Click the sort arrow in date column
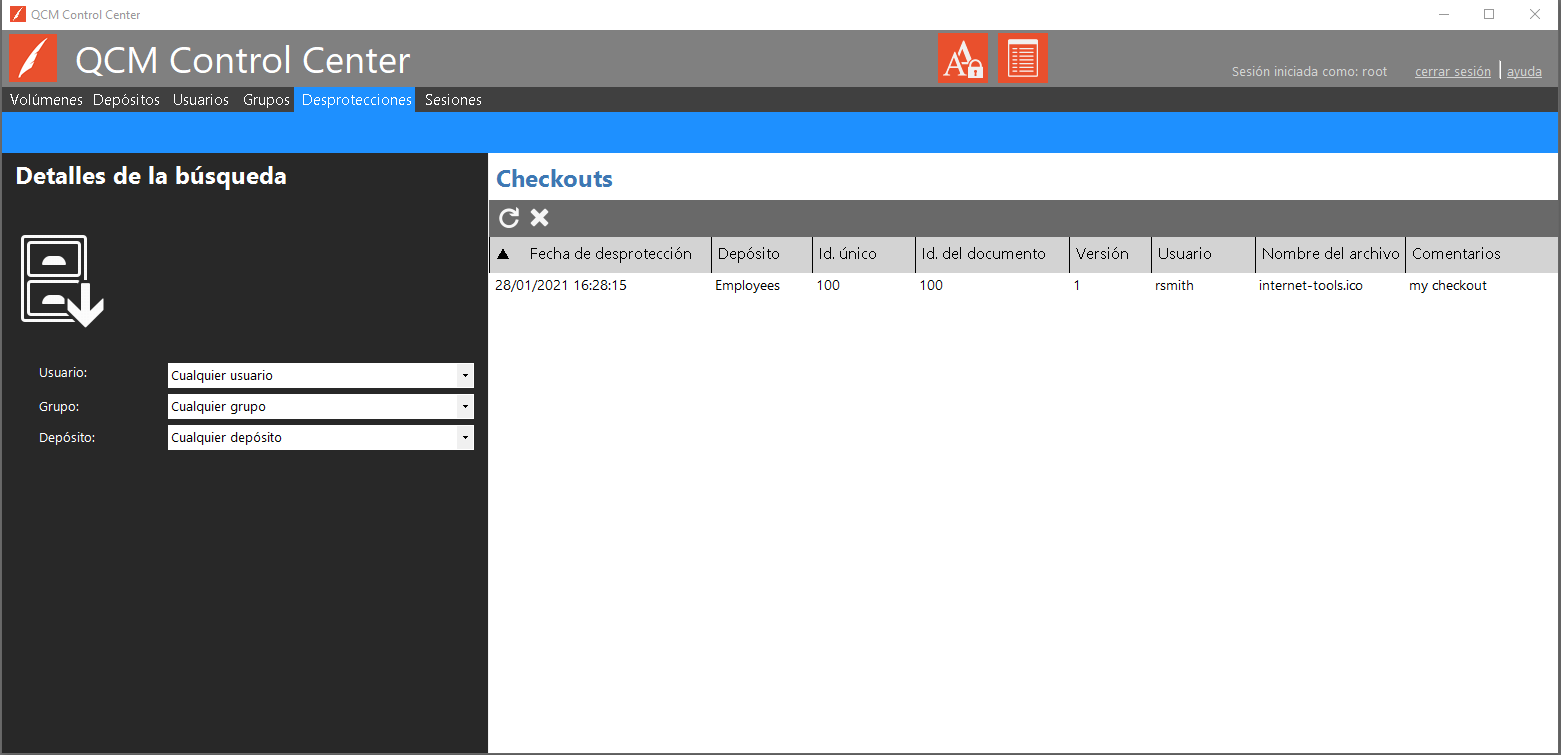This screenshot has height=755, width=1561. pos(503,254)
